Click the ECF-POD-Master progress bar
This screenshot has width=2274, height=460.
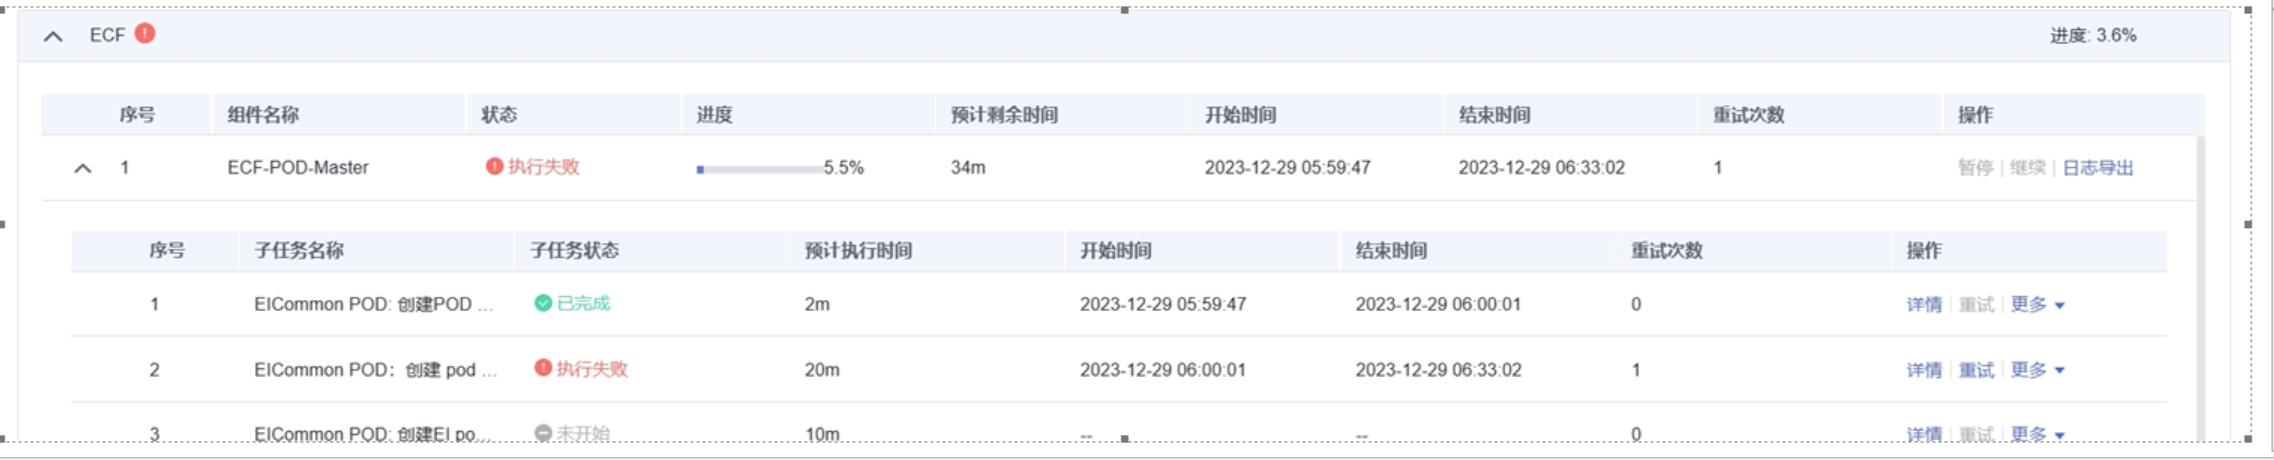click(760, 169)
